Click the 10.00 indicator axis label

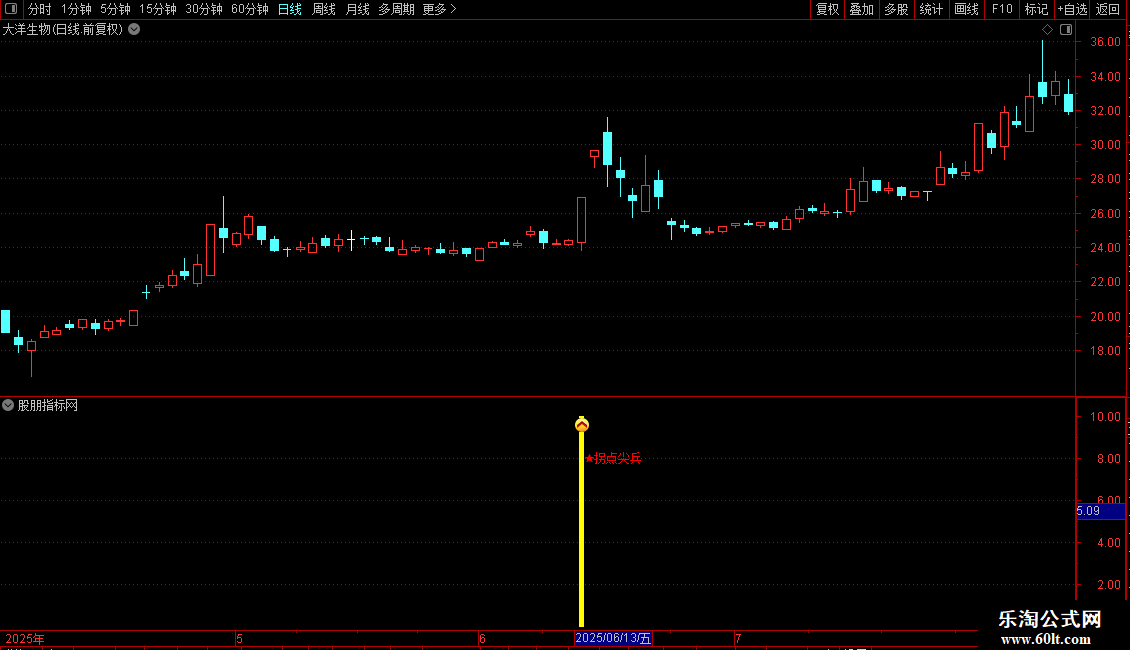[x=1105, y=417]
